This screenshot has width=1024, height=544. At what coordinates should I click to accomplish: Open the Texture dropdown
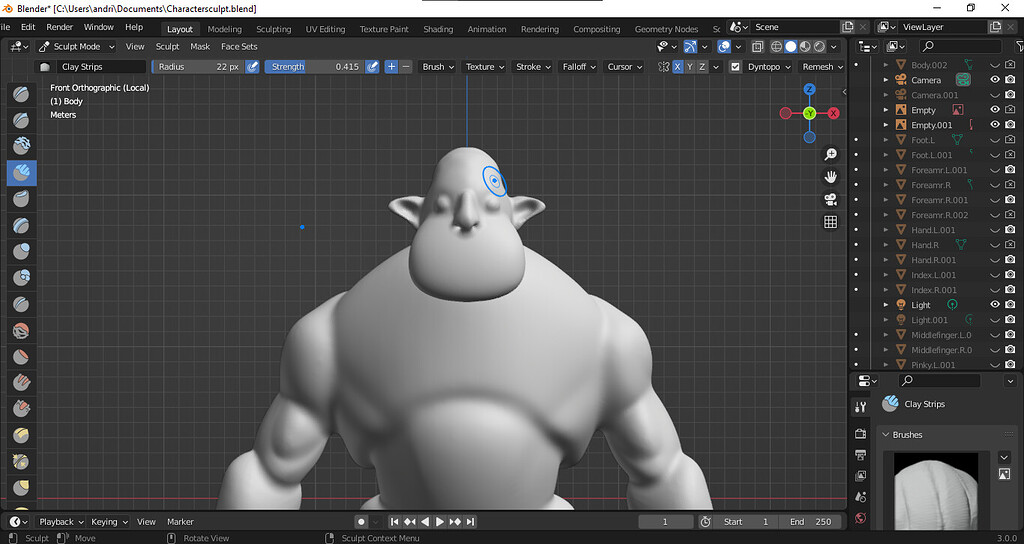pyautogui.click(x=484, y=67)
